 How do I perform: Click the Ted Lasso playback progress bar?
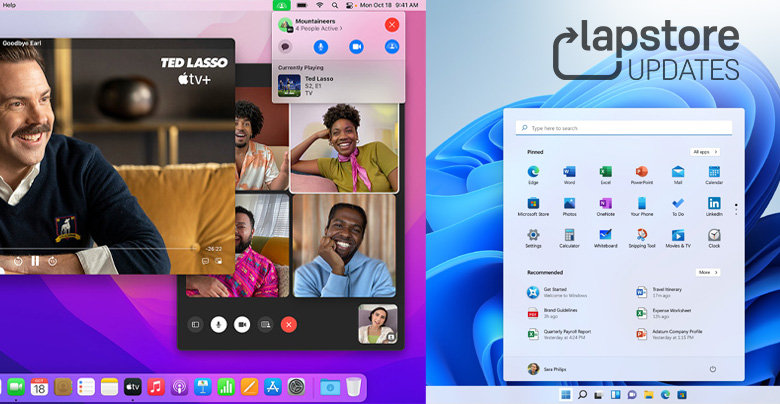(99, 248)
